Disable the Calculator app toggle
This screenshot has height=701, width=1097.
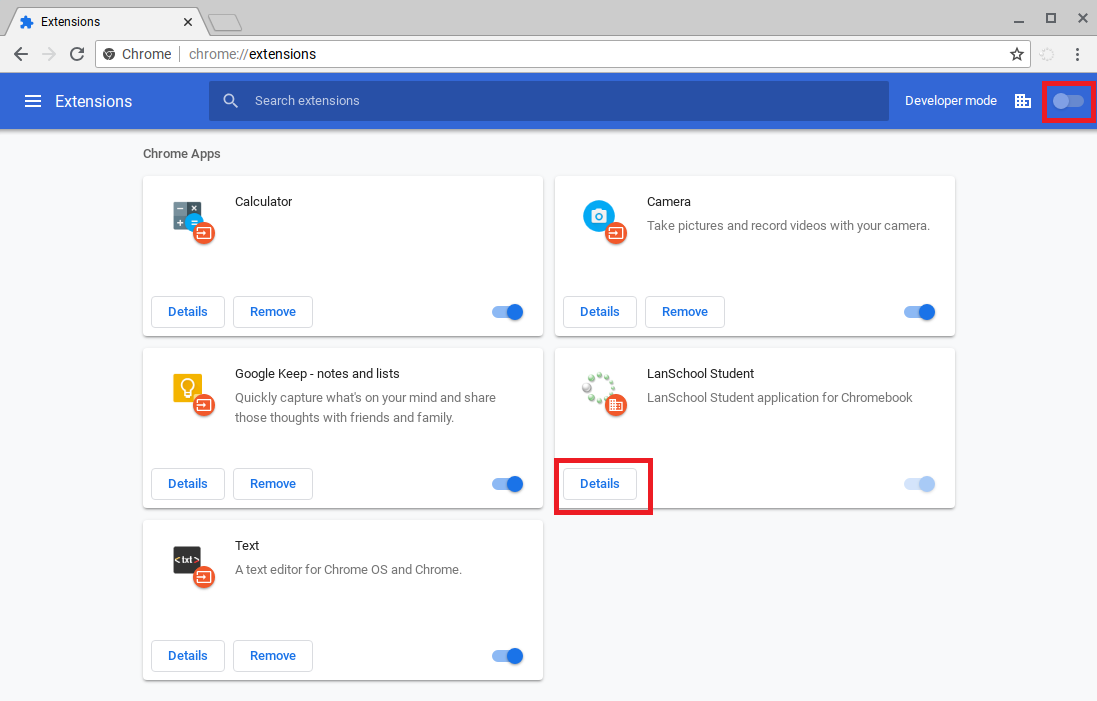click(508, 312)
